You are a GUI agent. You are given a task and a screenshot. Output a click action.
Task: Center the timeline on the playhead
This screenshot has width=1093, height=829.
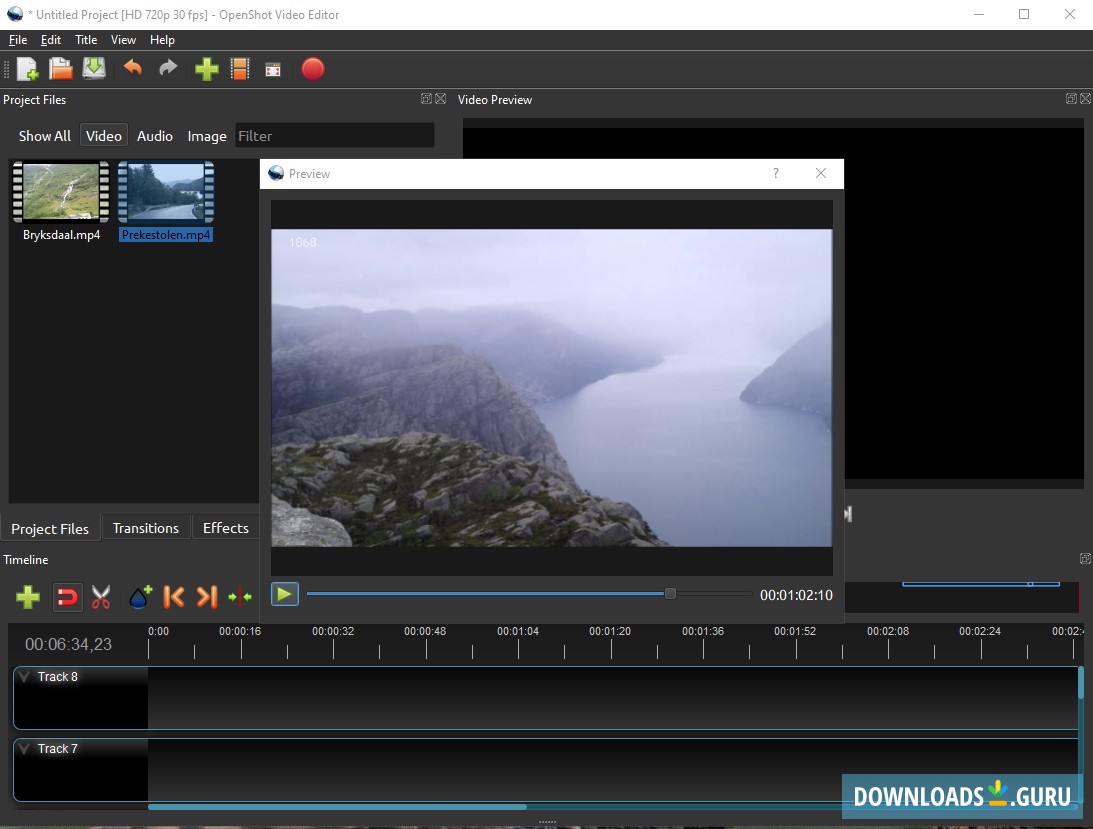point(240,596)
